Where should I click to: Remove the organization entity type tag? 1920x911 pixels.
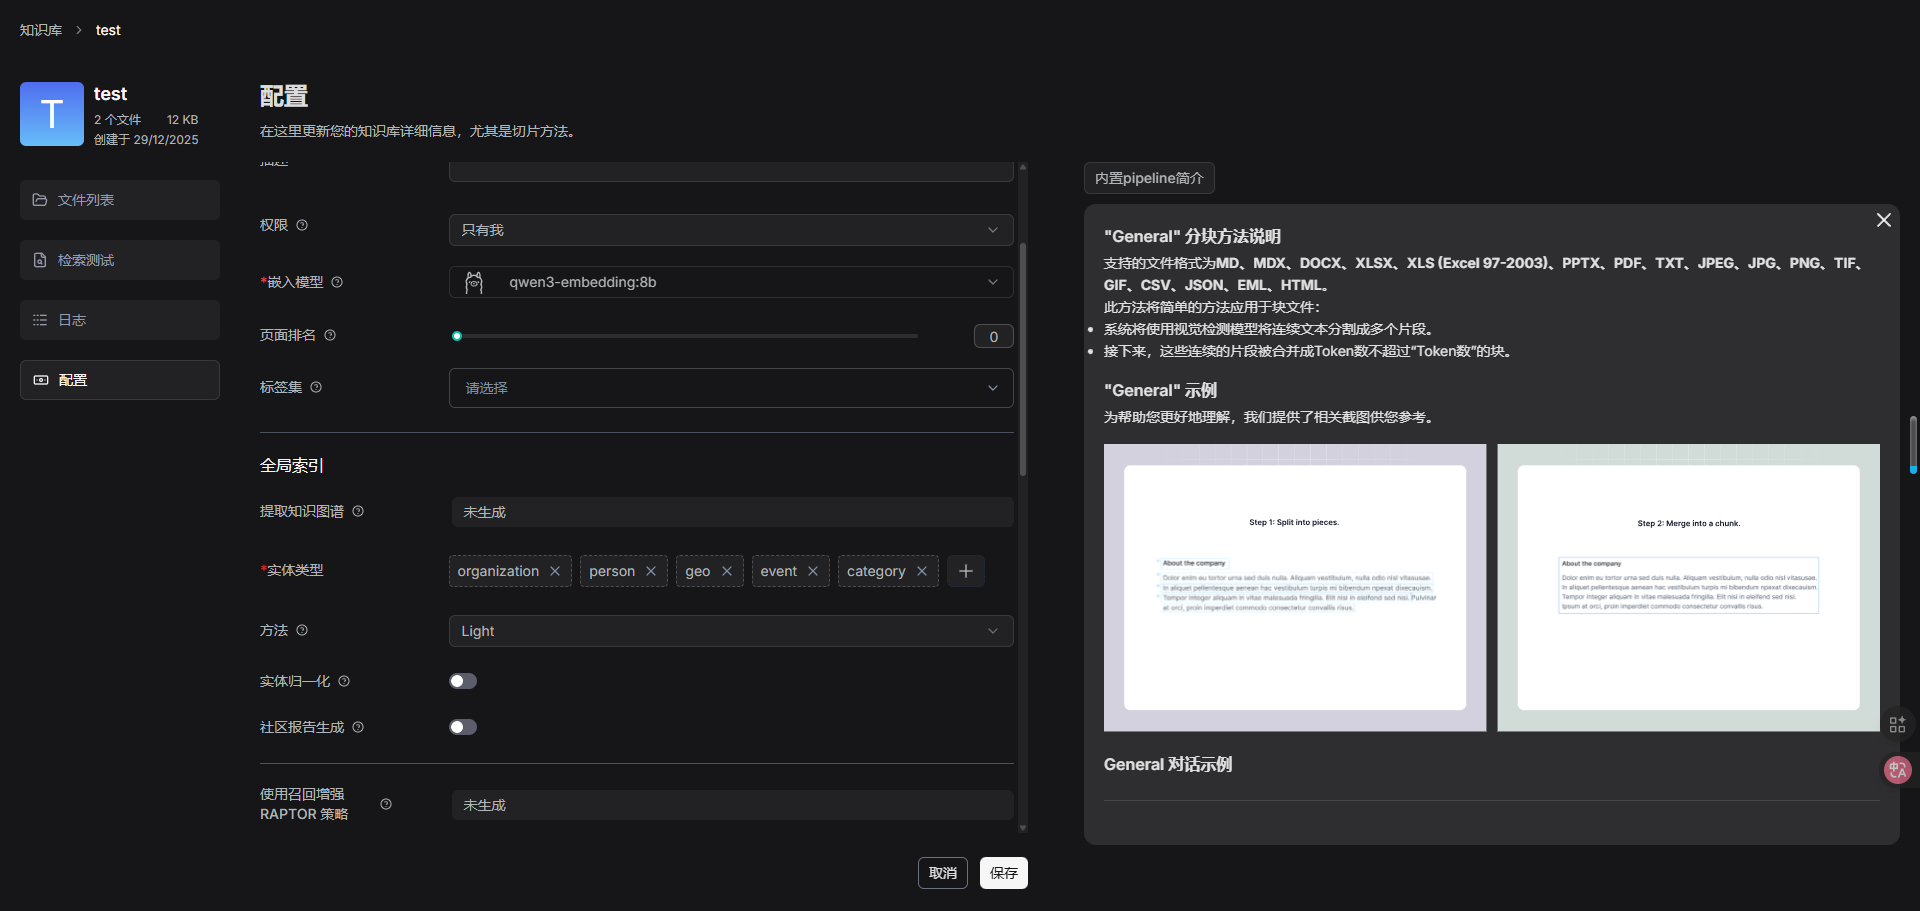pos(555,571)
